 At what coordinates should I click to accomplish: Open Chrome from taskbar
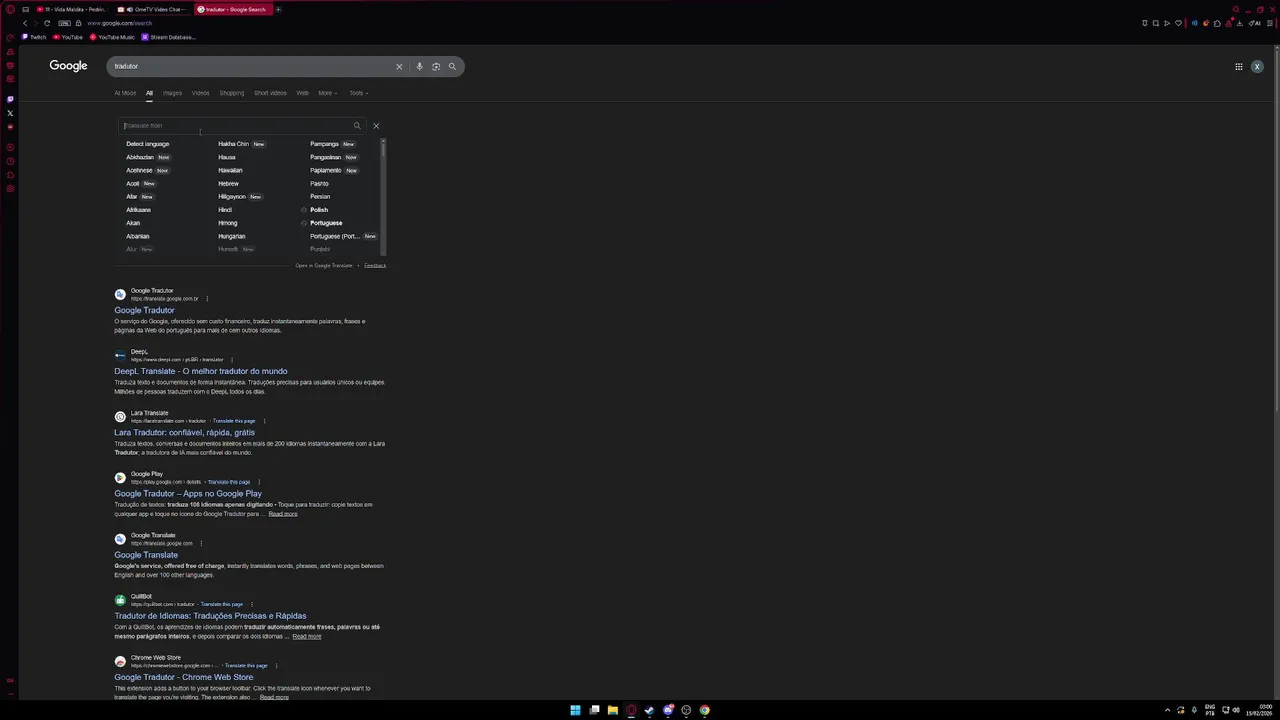click(x=704, y=710)
